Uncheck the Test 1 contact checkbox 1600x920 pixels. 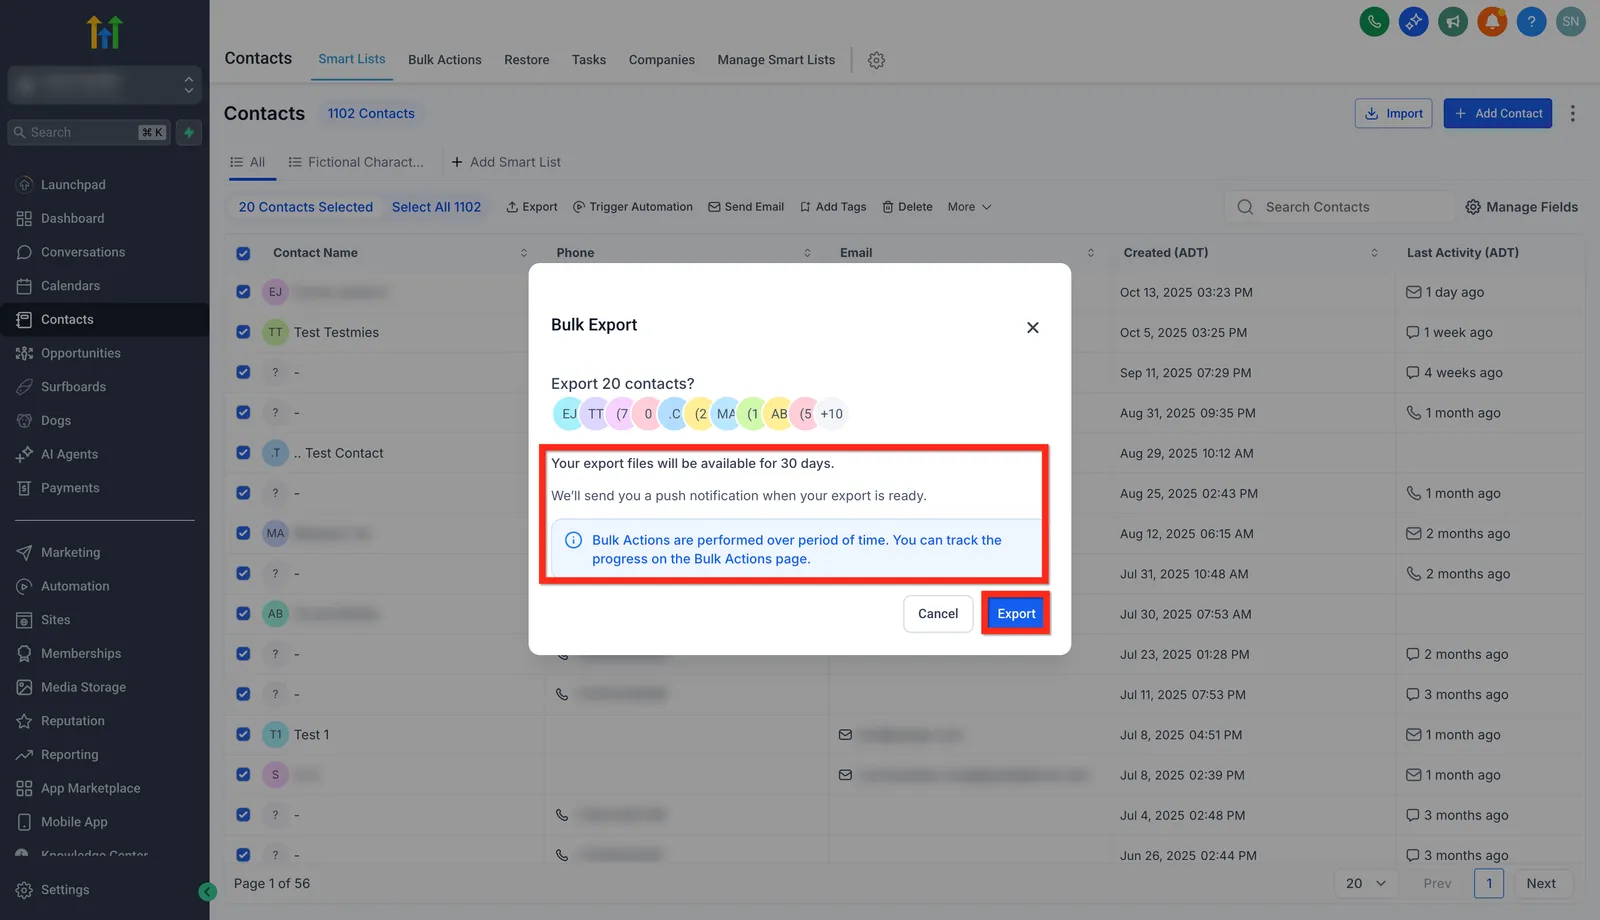point(243,734)
